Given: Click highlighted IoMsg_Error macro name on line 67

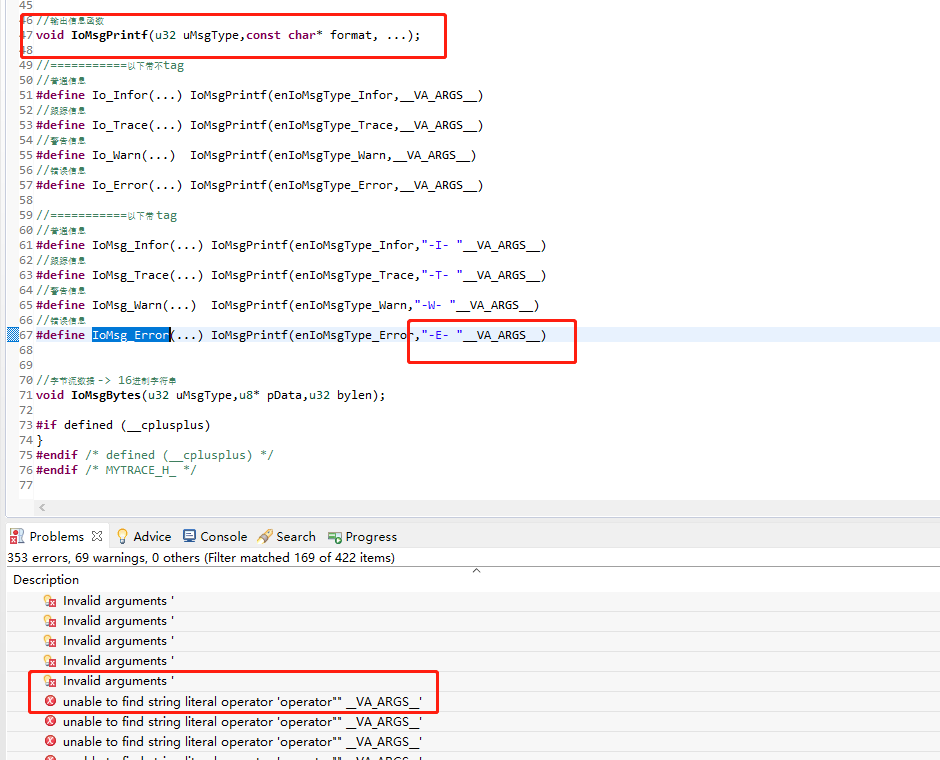Looking at the screenshot, I should pos(131,335).
